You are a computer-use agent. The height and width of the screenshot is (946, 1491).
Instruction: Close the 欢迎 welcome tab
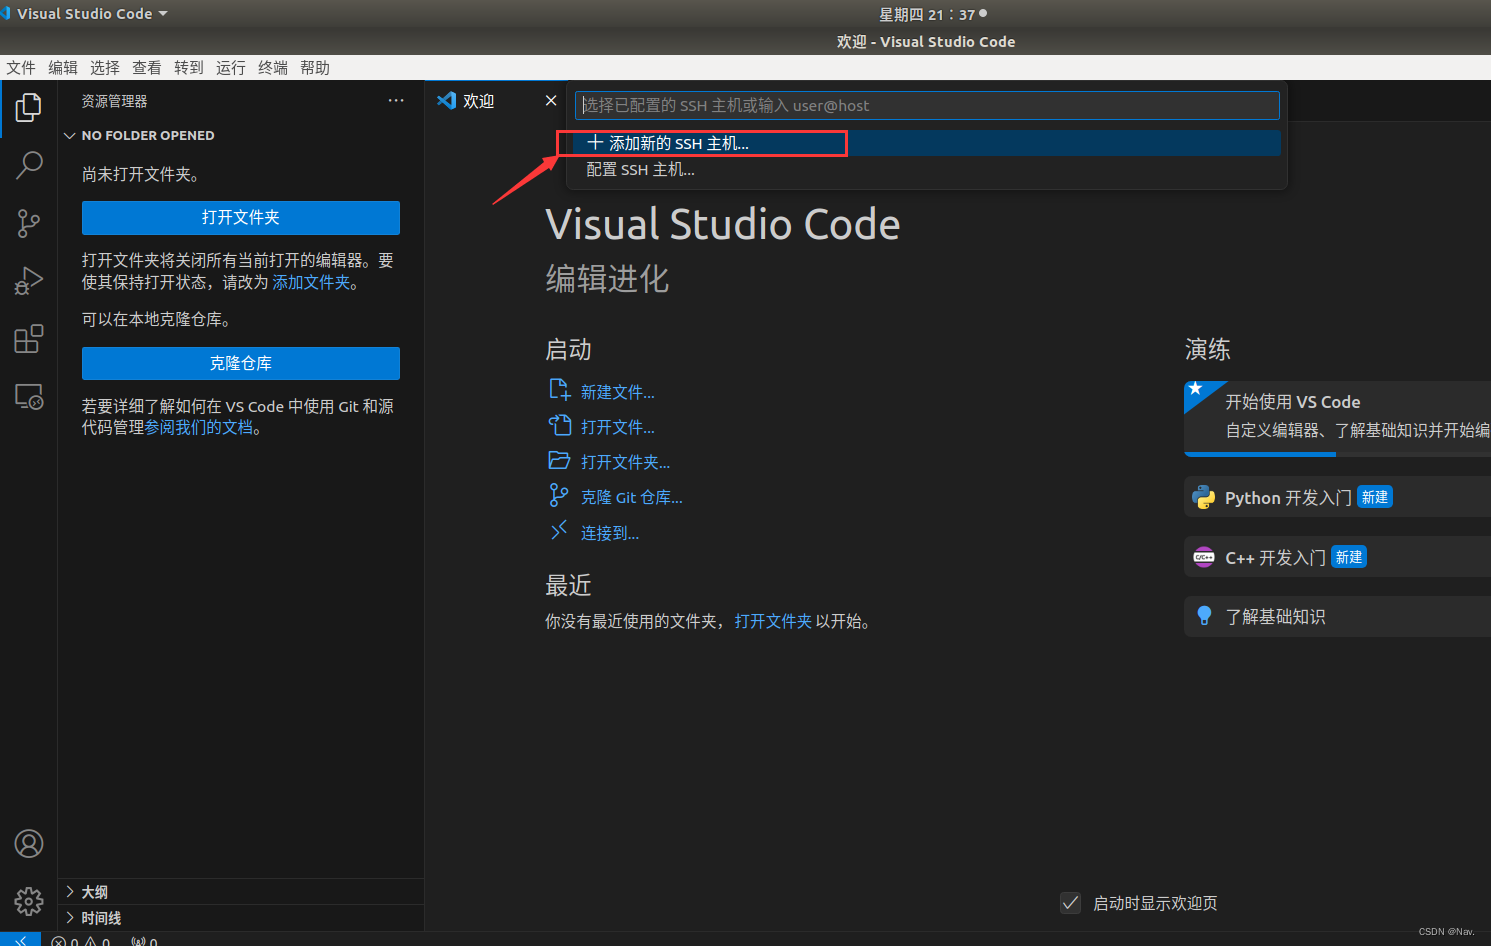(551, 101)
